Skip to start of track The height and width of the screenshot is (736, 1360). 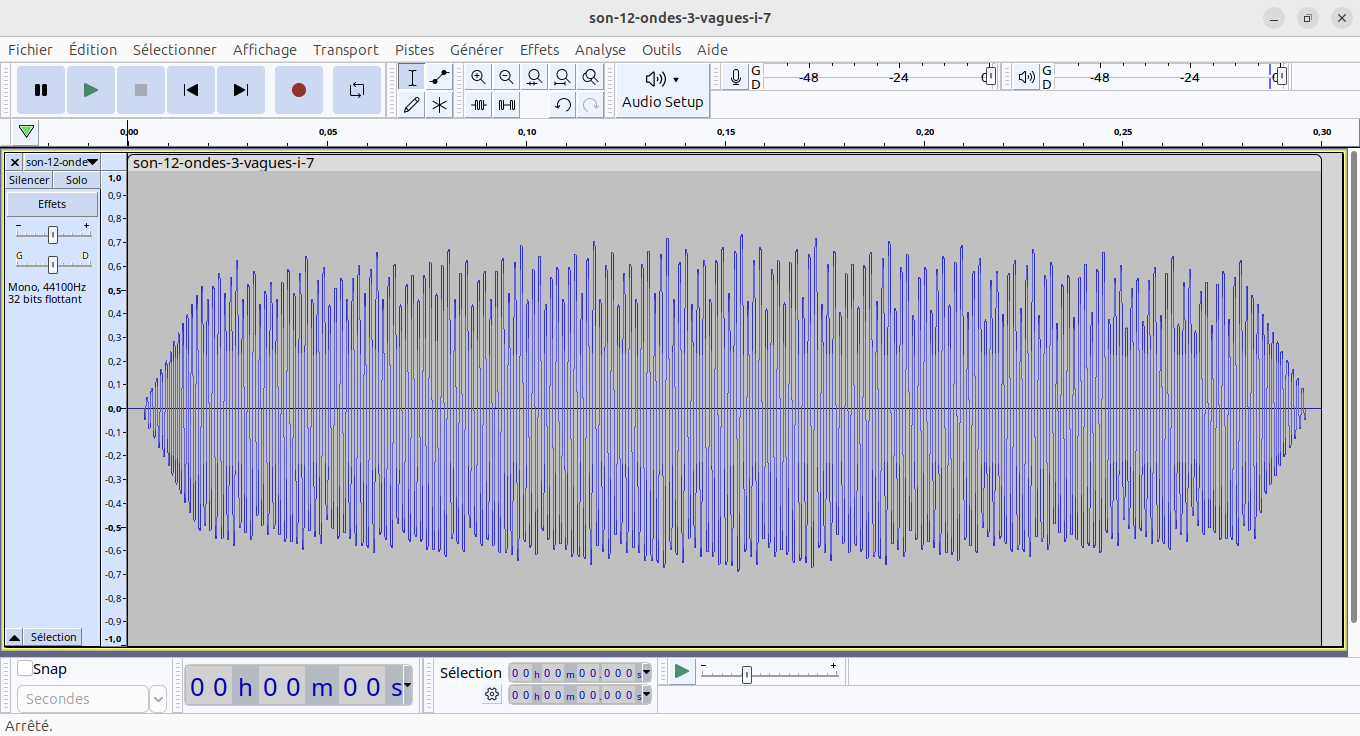pos(191,90)
